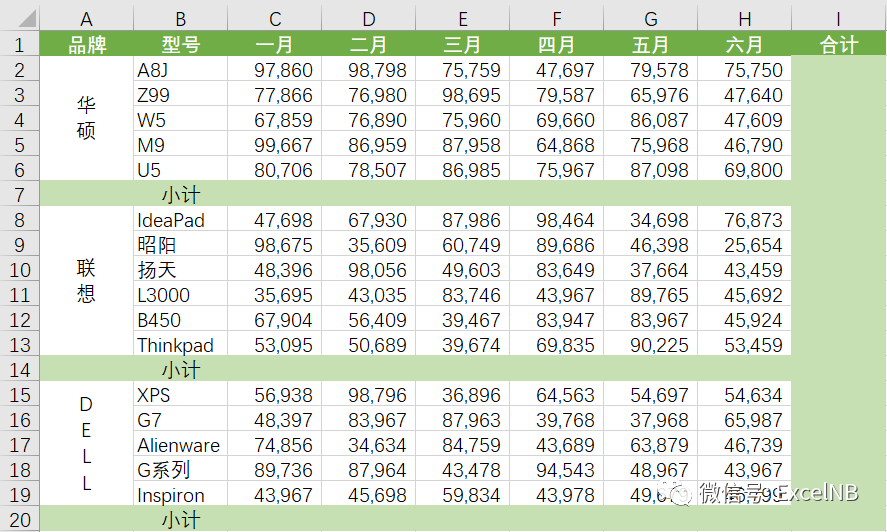Click the 型号 header cell
Image resolution: width=887 pixels, height=532 pixels.
tap(180, 44)
